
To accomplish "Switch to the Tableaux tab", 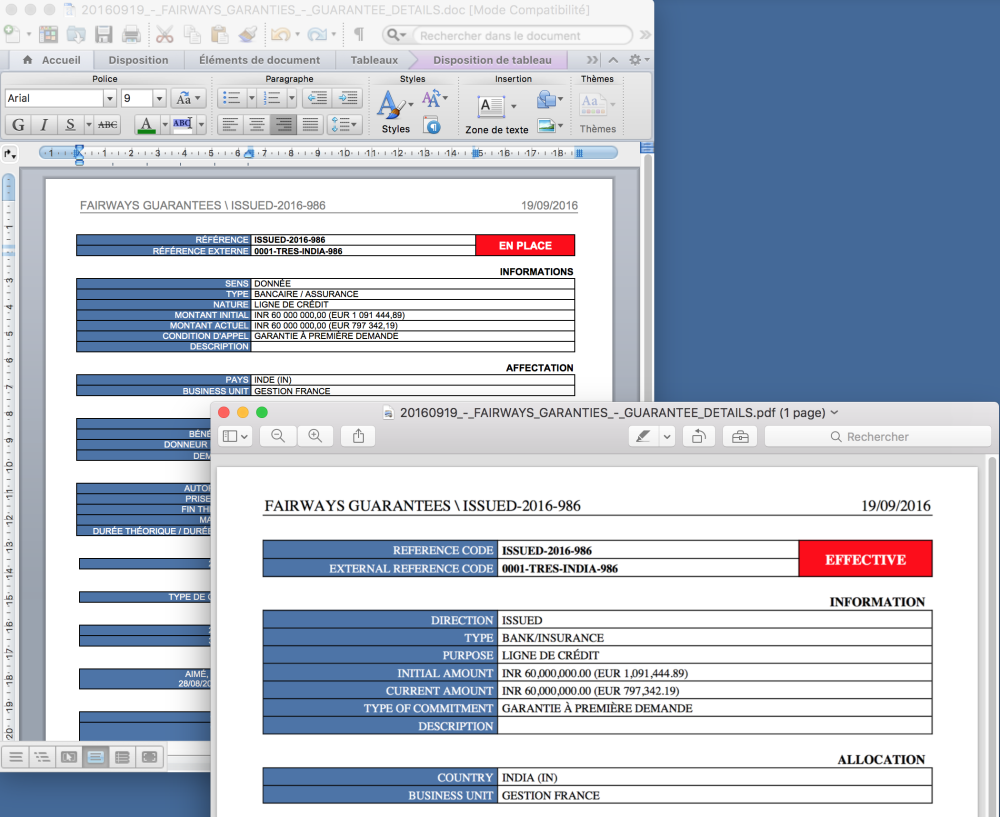I will click(x=374, y=60).
